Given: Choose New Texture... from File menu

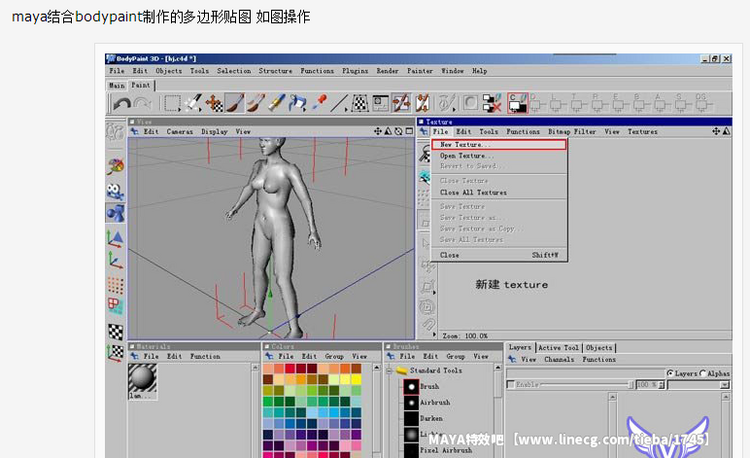Looking at the screenshot, I should 499,144.
